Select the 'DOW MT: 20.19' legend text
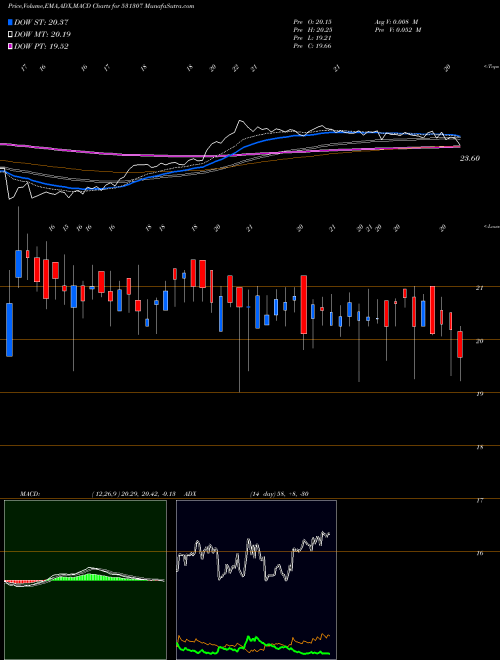This screenshot has height=660, width=500. tap(42, 35)
